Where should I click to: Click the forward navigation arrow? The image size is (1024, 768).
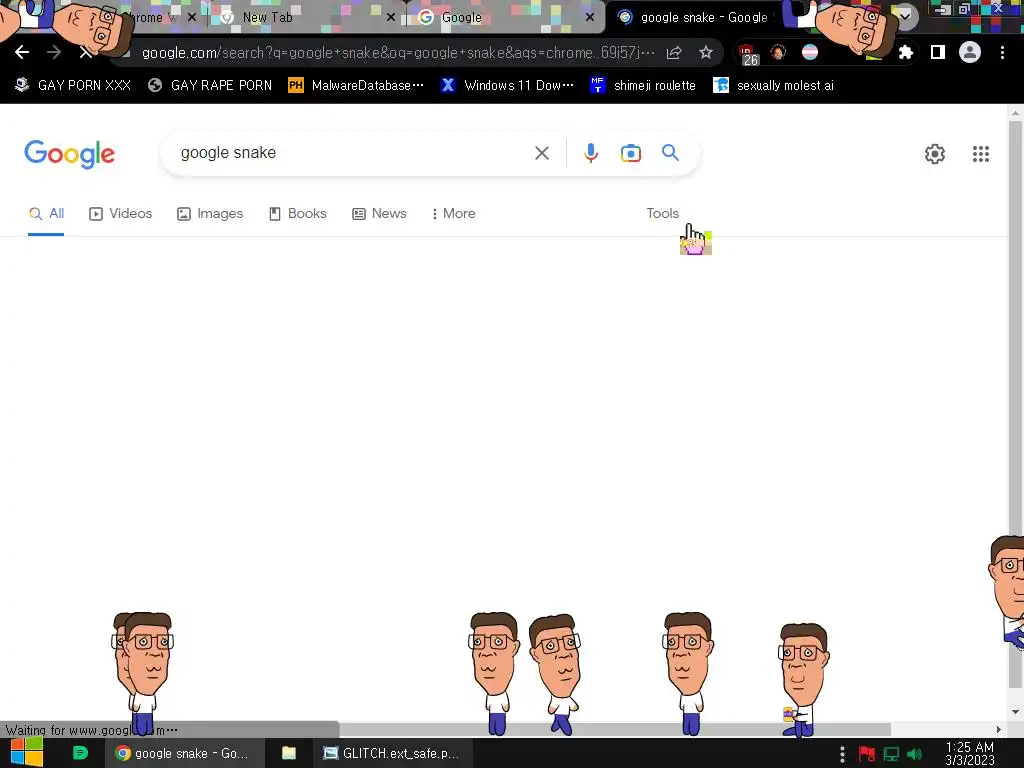[54, 52]
